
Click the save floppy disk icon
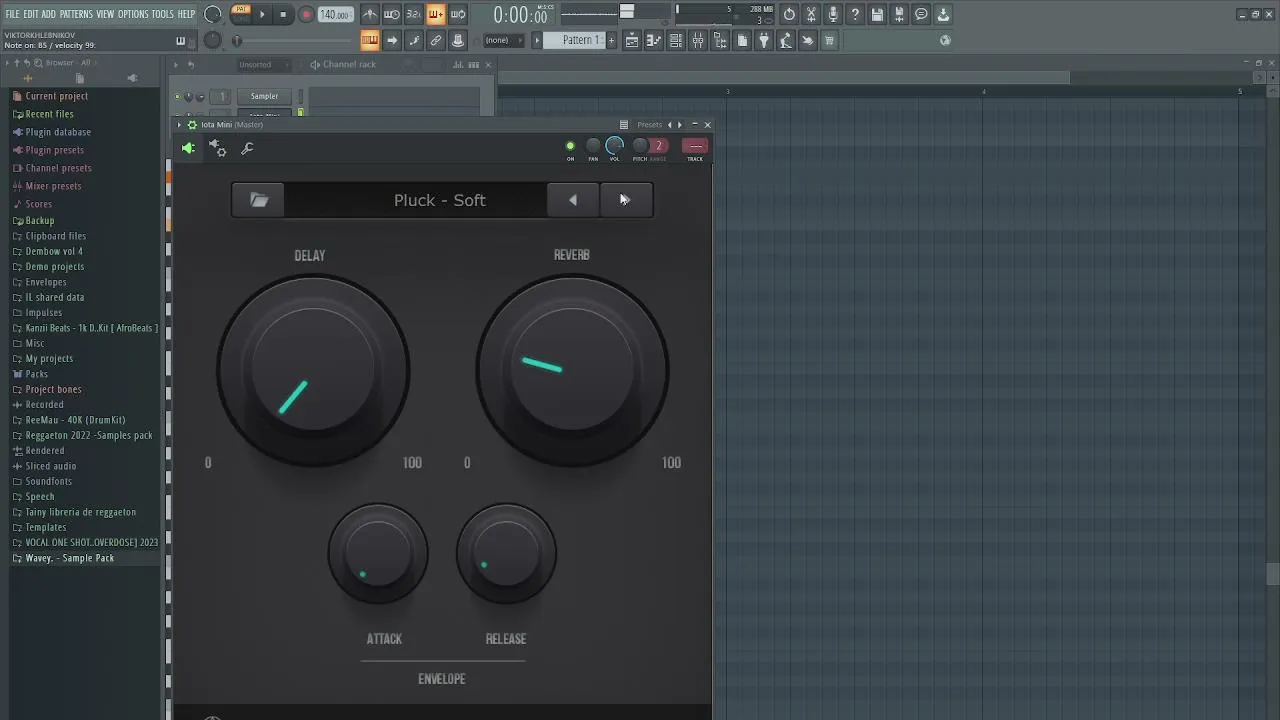point(877,14)
